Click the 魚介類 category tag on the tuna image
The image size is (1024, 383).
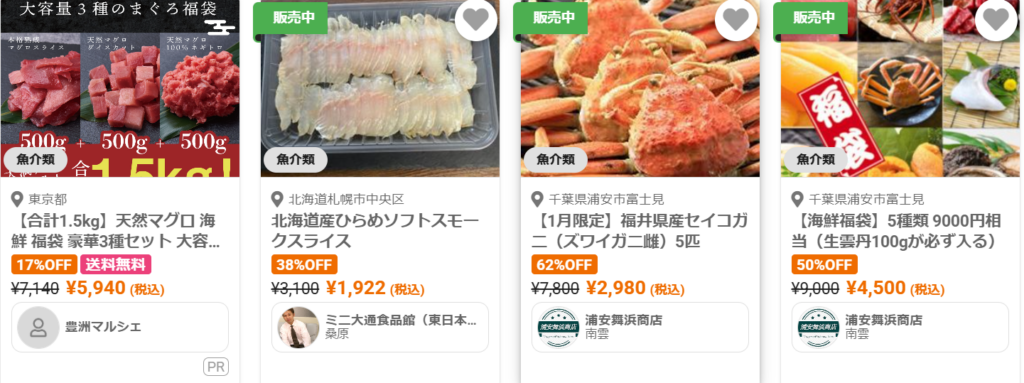[35, 159]
